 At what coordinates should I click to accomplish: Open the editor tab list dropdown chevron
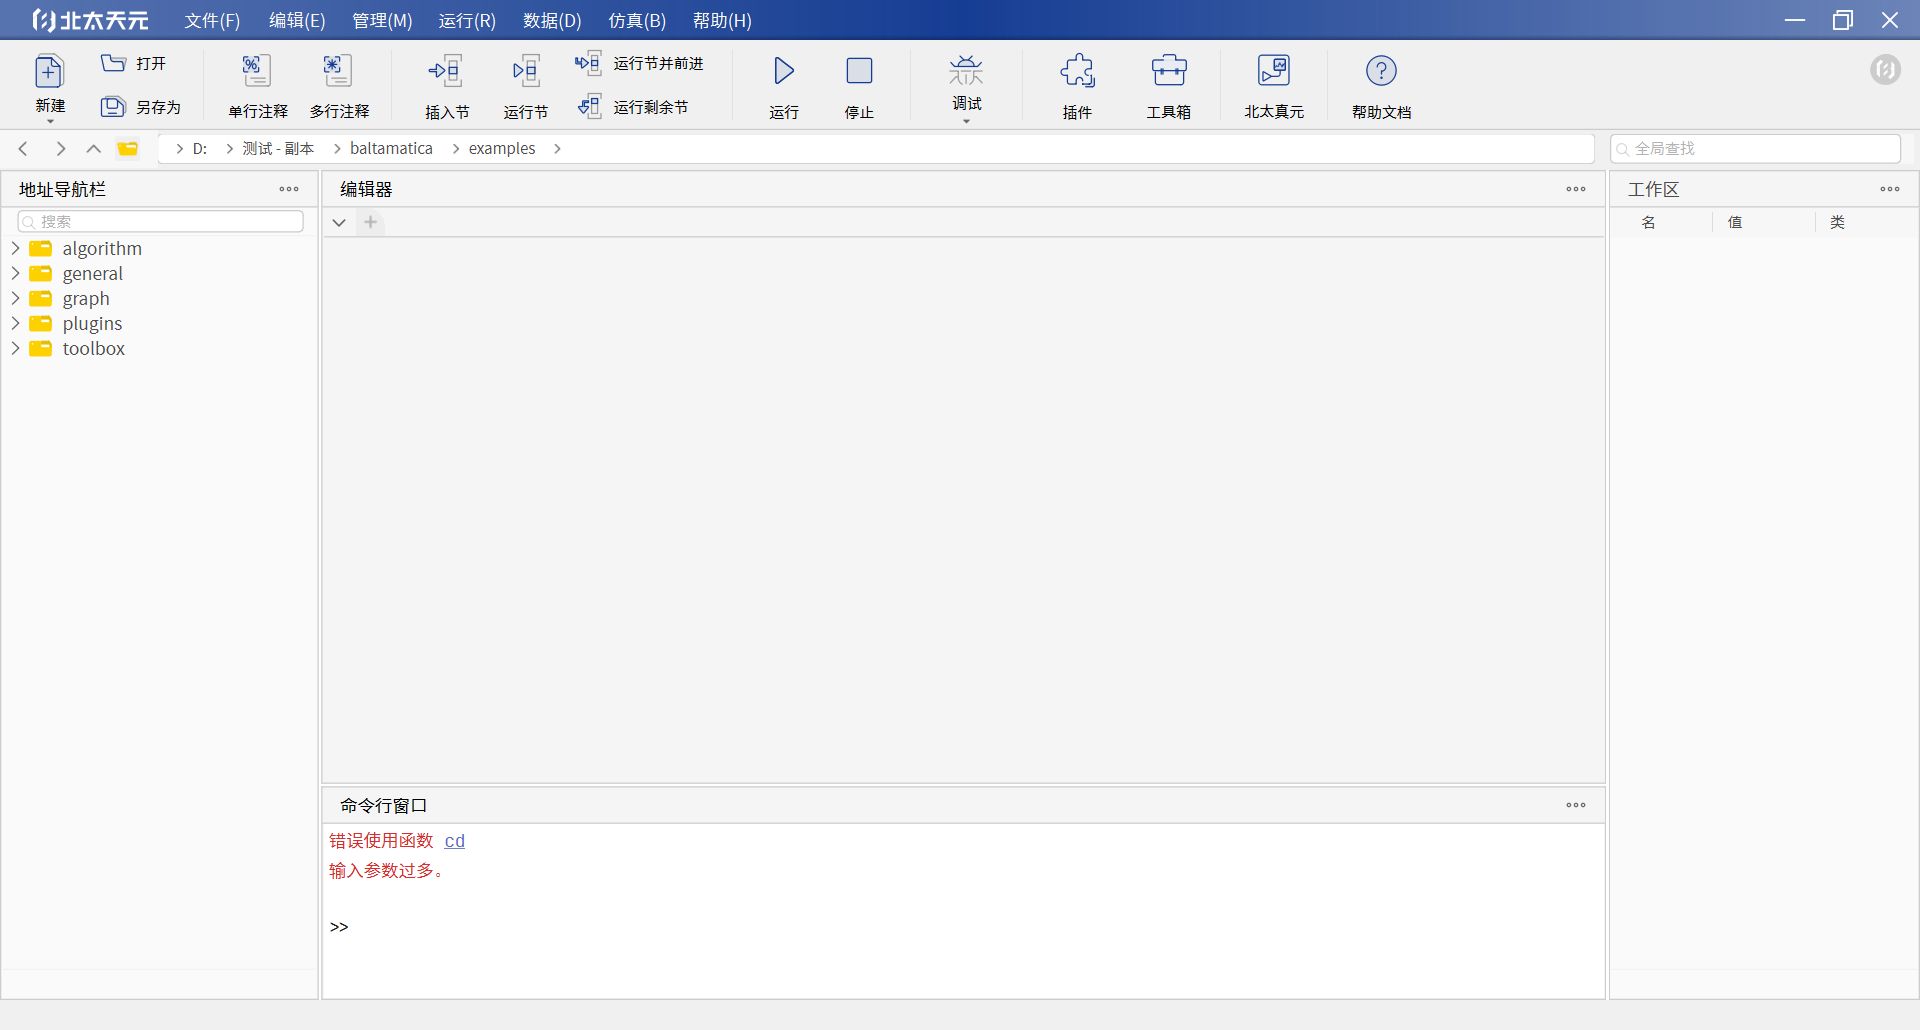tap(339, 222)
